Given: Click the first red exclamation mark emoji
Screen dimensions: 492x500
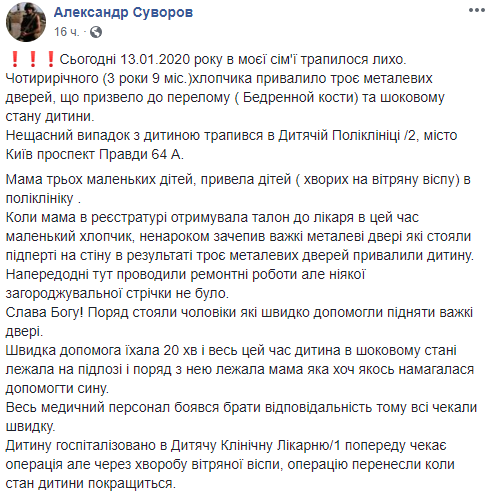Looking at the screenshot, I should [15, 59].
